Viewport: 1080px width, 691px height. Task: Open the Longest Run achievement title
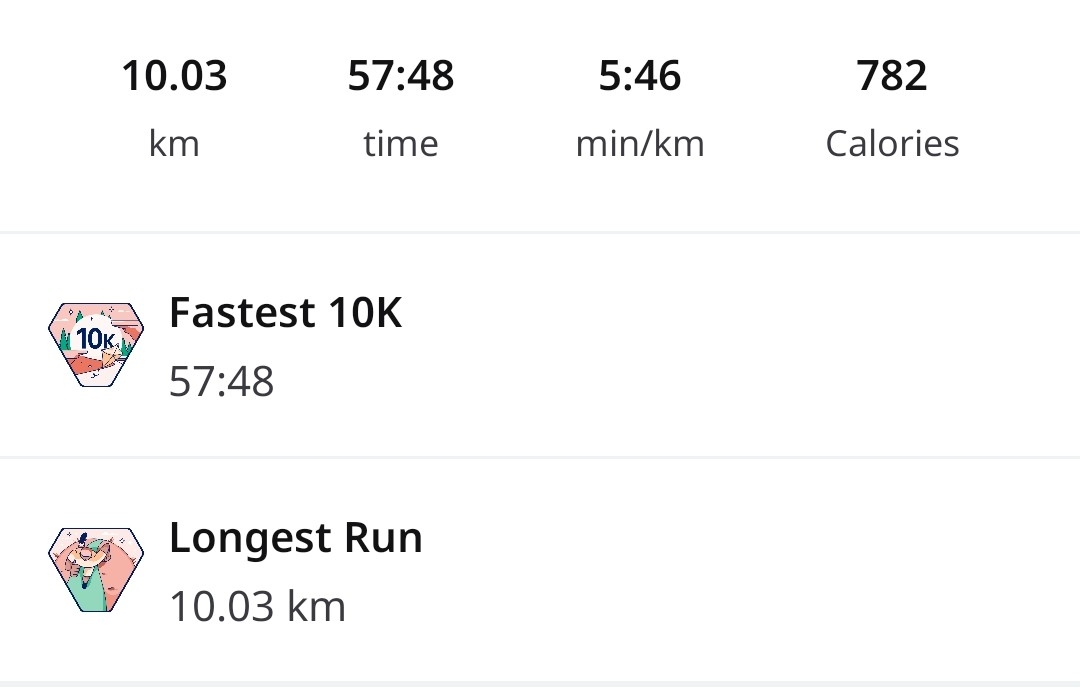point(295,538)
